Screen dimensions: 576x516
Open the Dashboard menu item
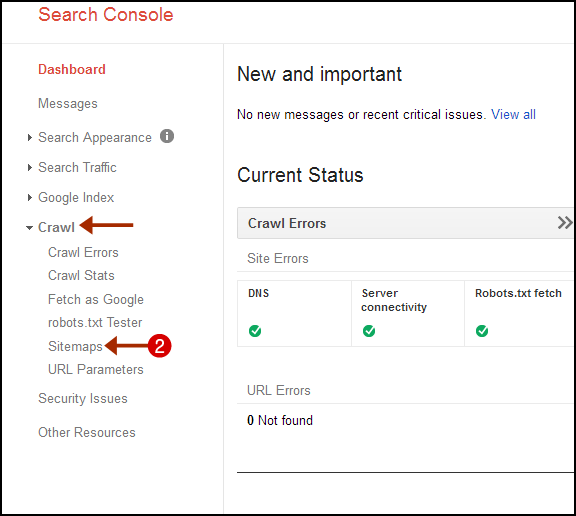(x=72, y=69)
